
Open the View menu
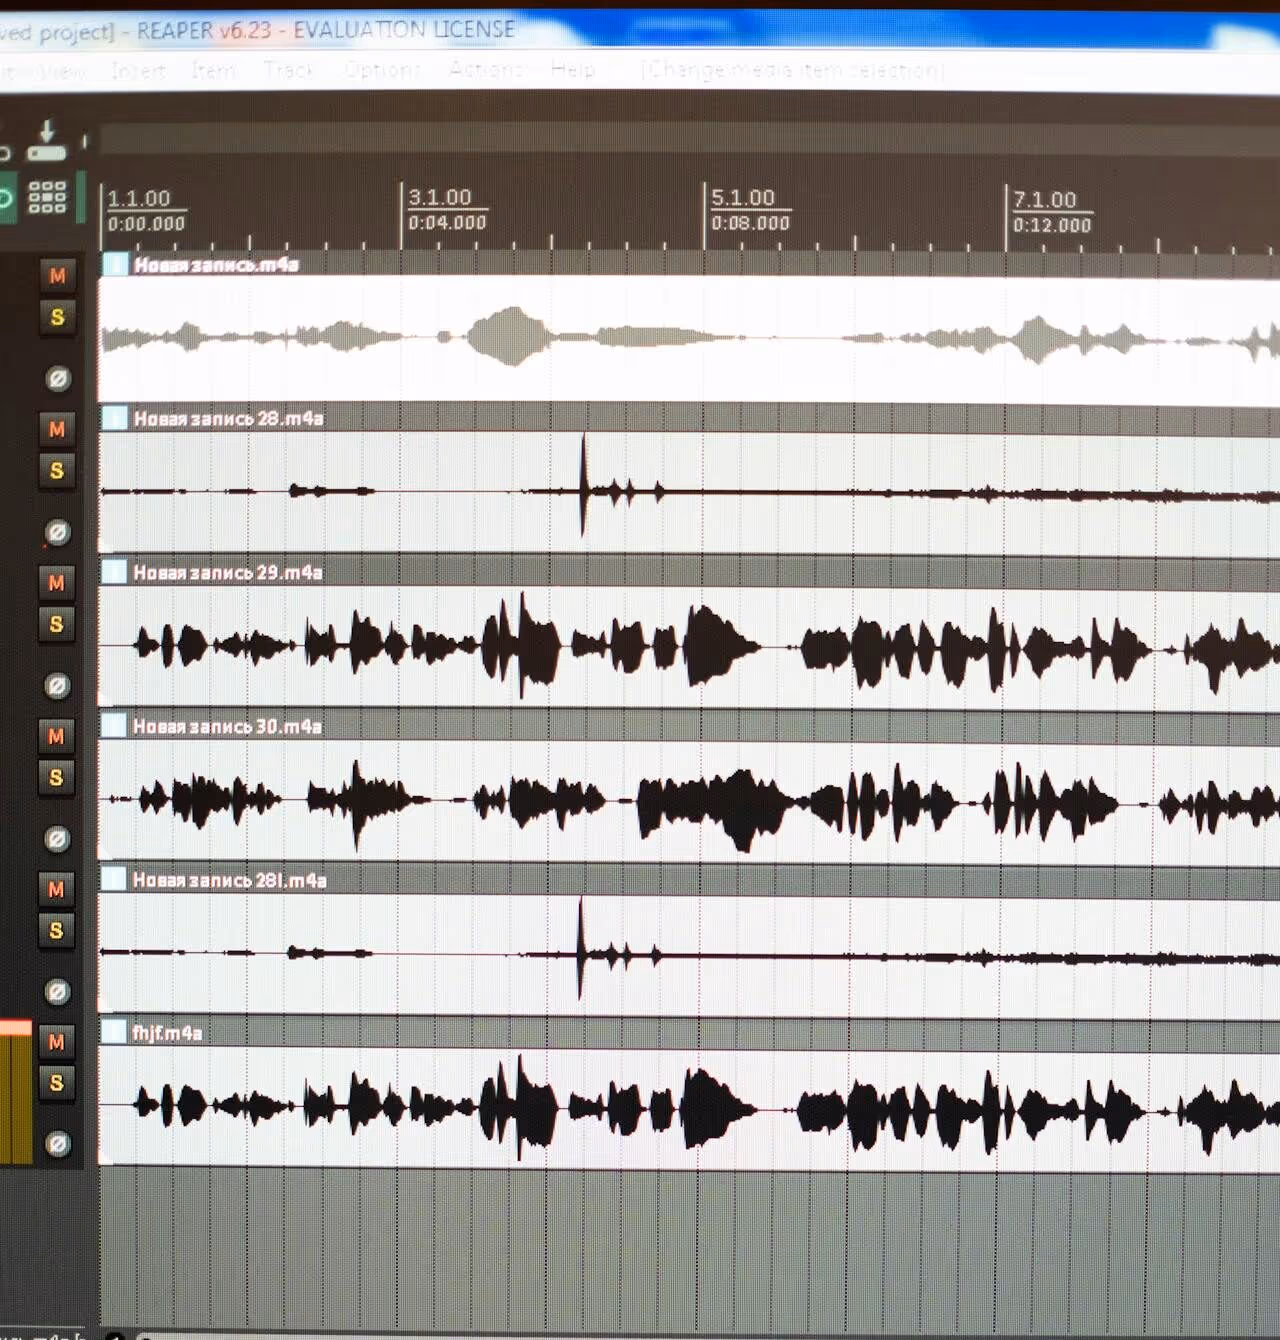tap(63, 71)
